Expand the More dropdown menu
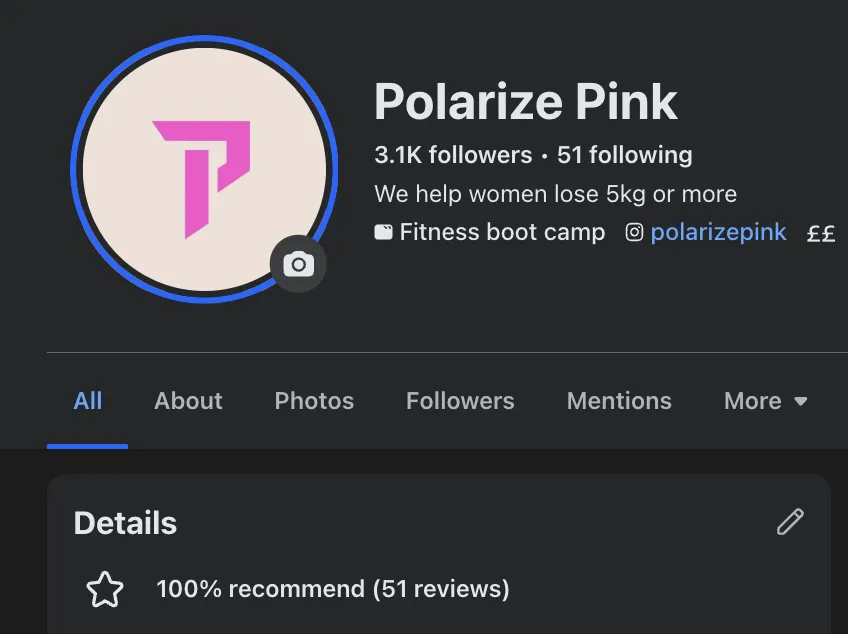The image size is (848, 634). tap(765, 401)
